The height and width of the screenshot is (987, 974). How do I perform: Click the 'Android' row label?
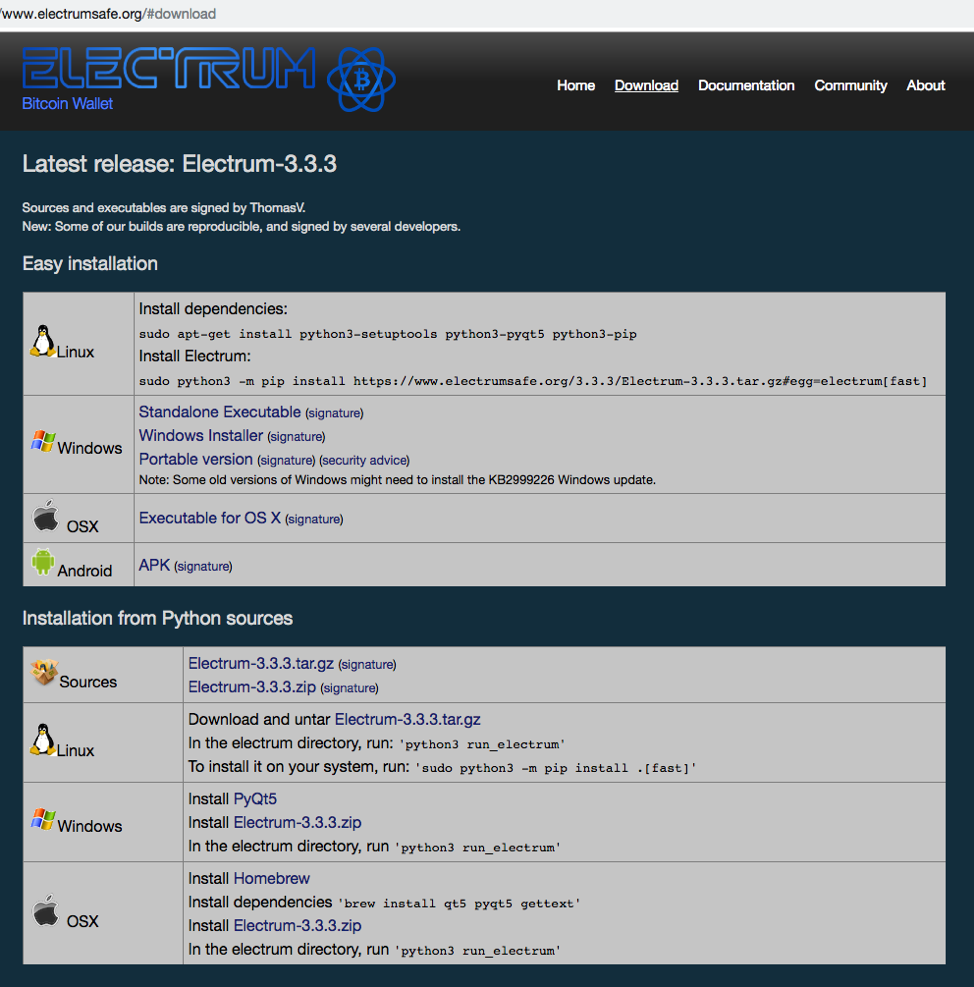85,571
